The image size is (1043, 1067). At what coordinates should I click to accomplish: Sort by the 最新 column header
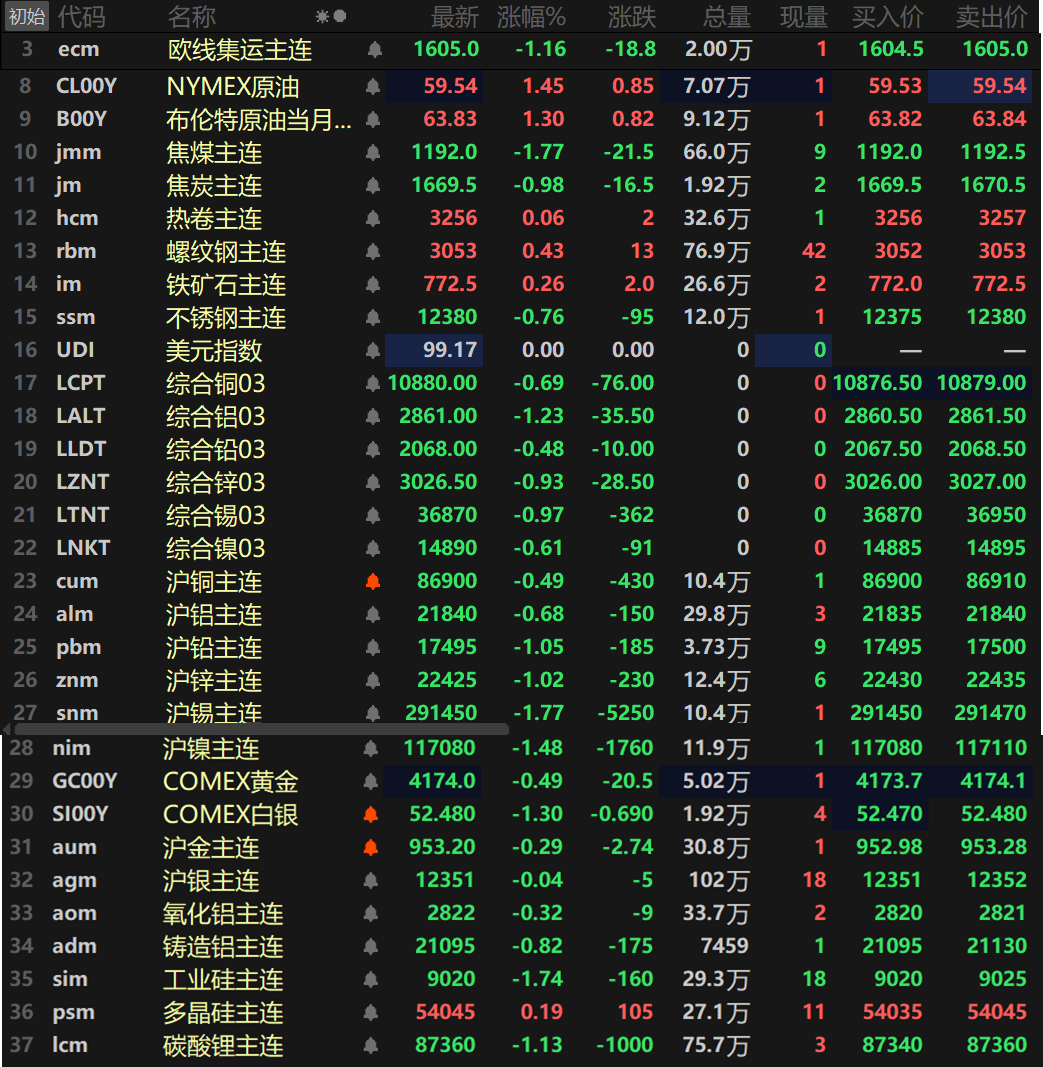click(x=455, y=17)
